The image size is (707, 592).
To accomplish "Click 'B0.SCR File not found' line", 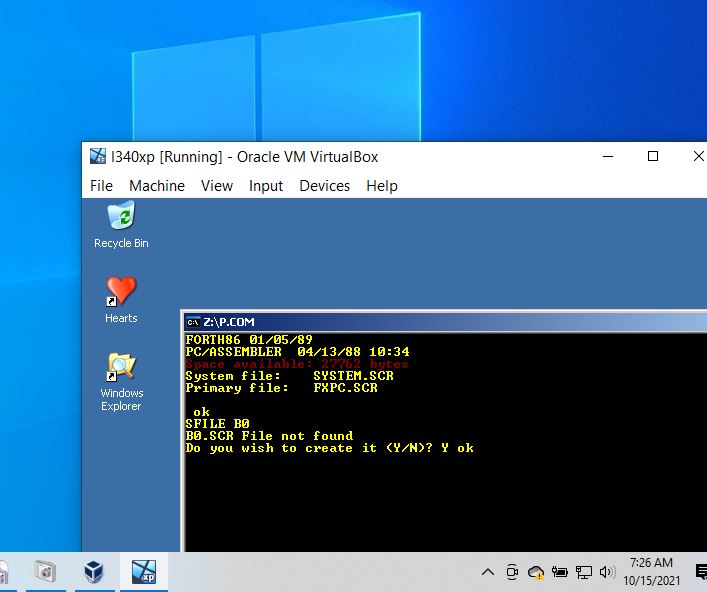I will (x=269, y=436).
